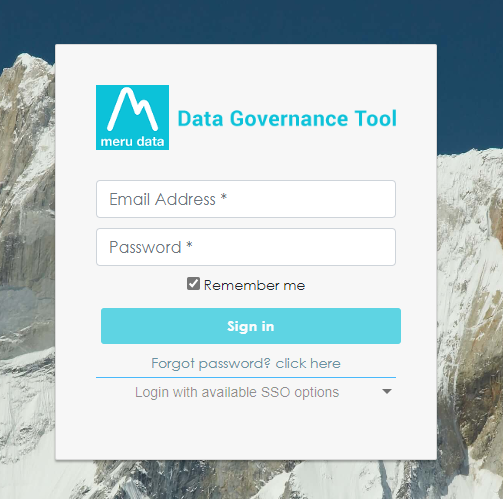Click the Sign in button
Viewport: 503px width, 499px height.
pos(251,326)
